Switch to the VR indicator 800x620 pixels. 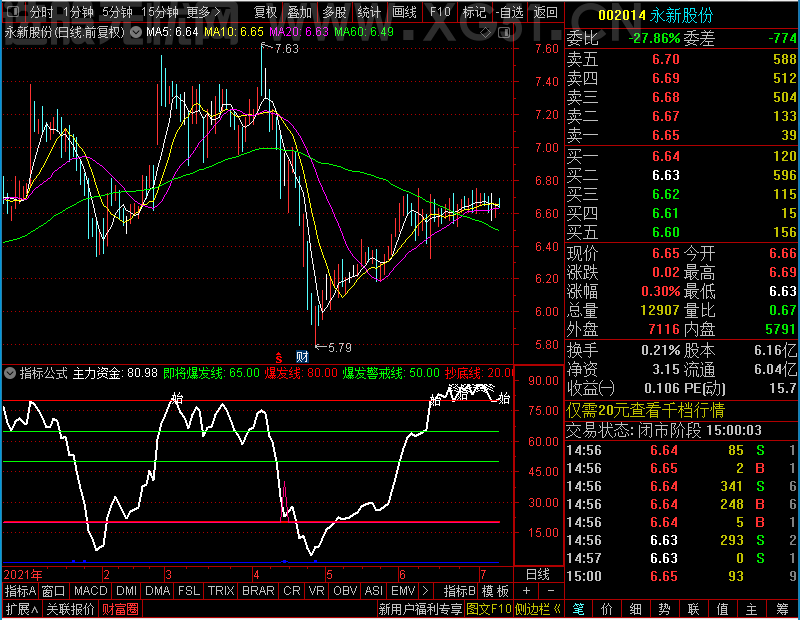(x=316, y=591)
